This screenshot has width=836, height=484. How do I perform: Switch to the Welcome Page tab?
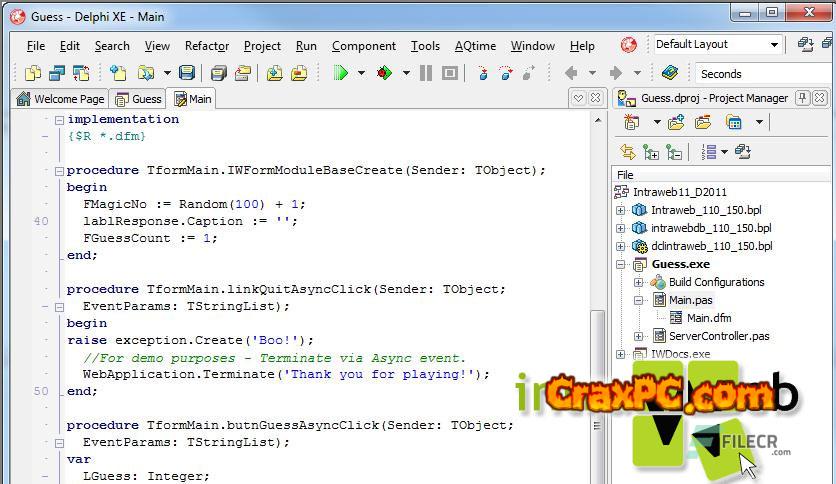(60, 99)
